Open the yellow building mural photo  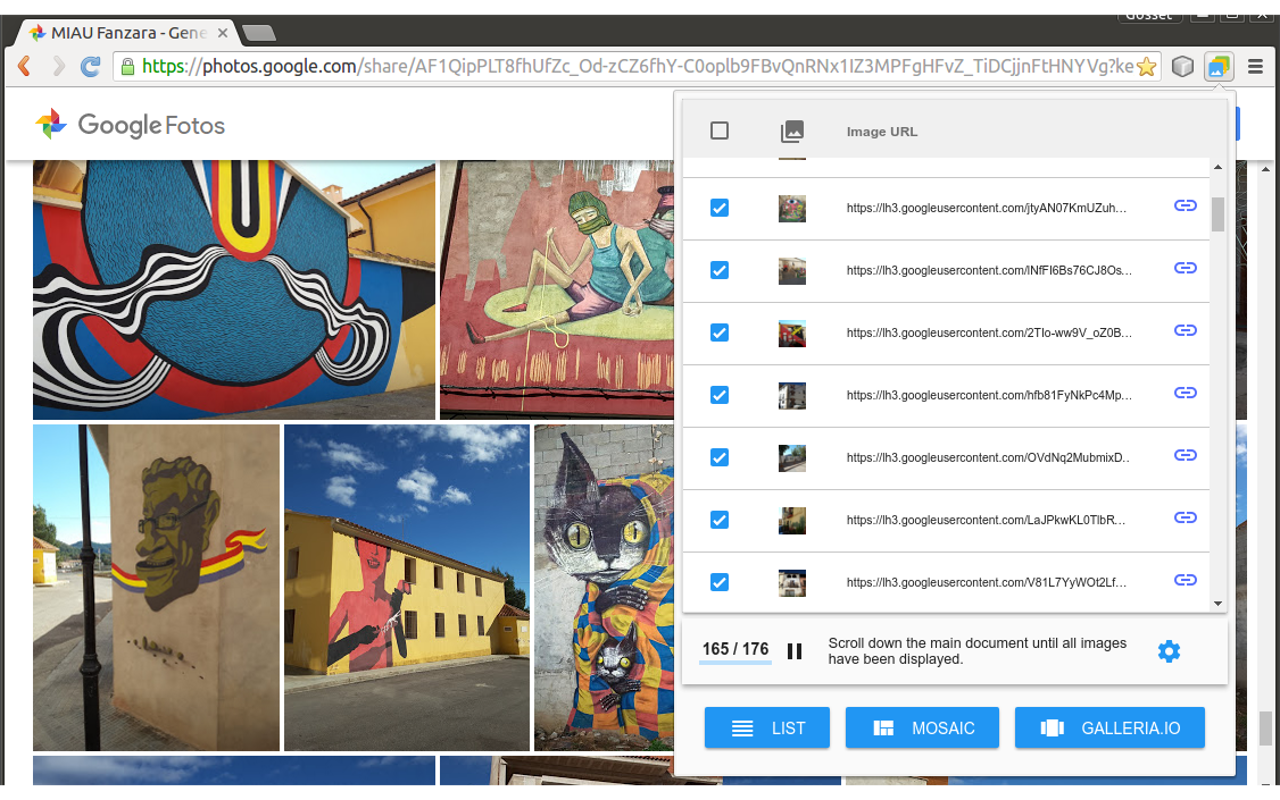(x=407, y=587)
